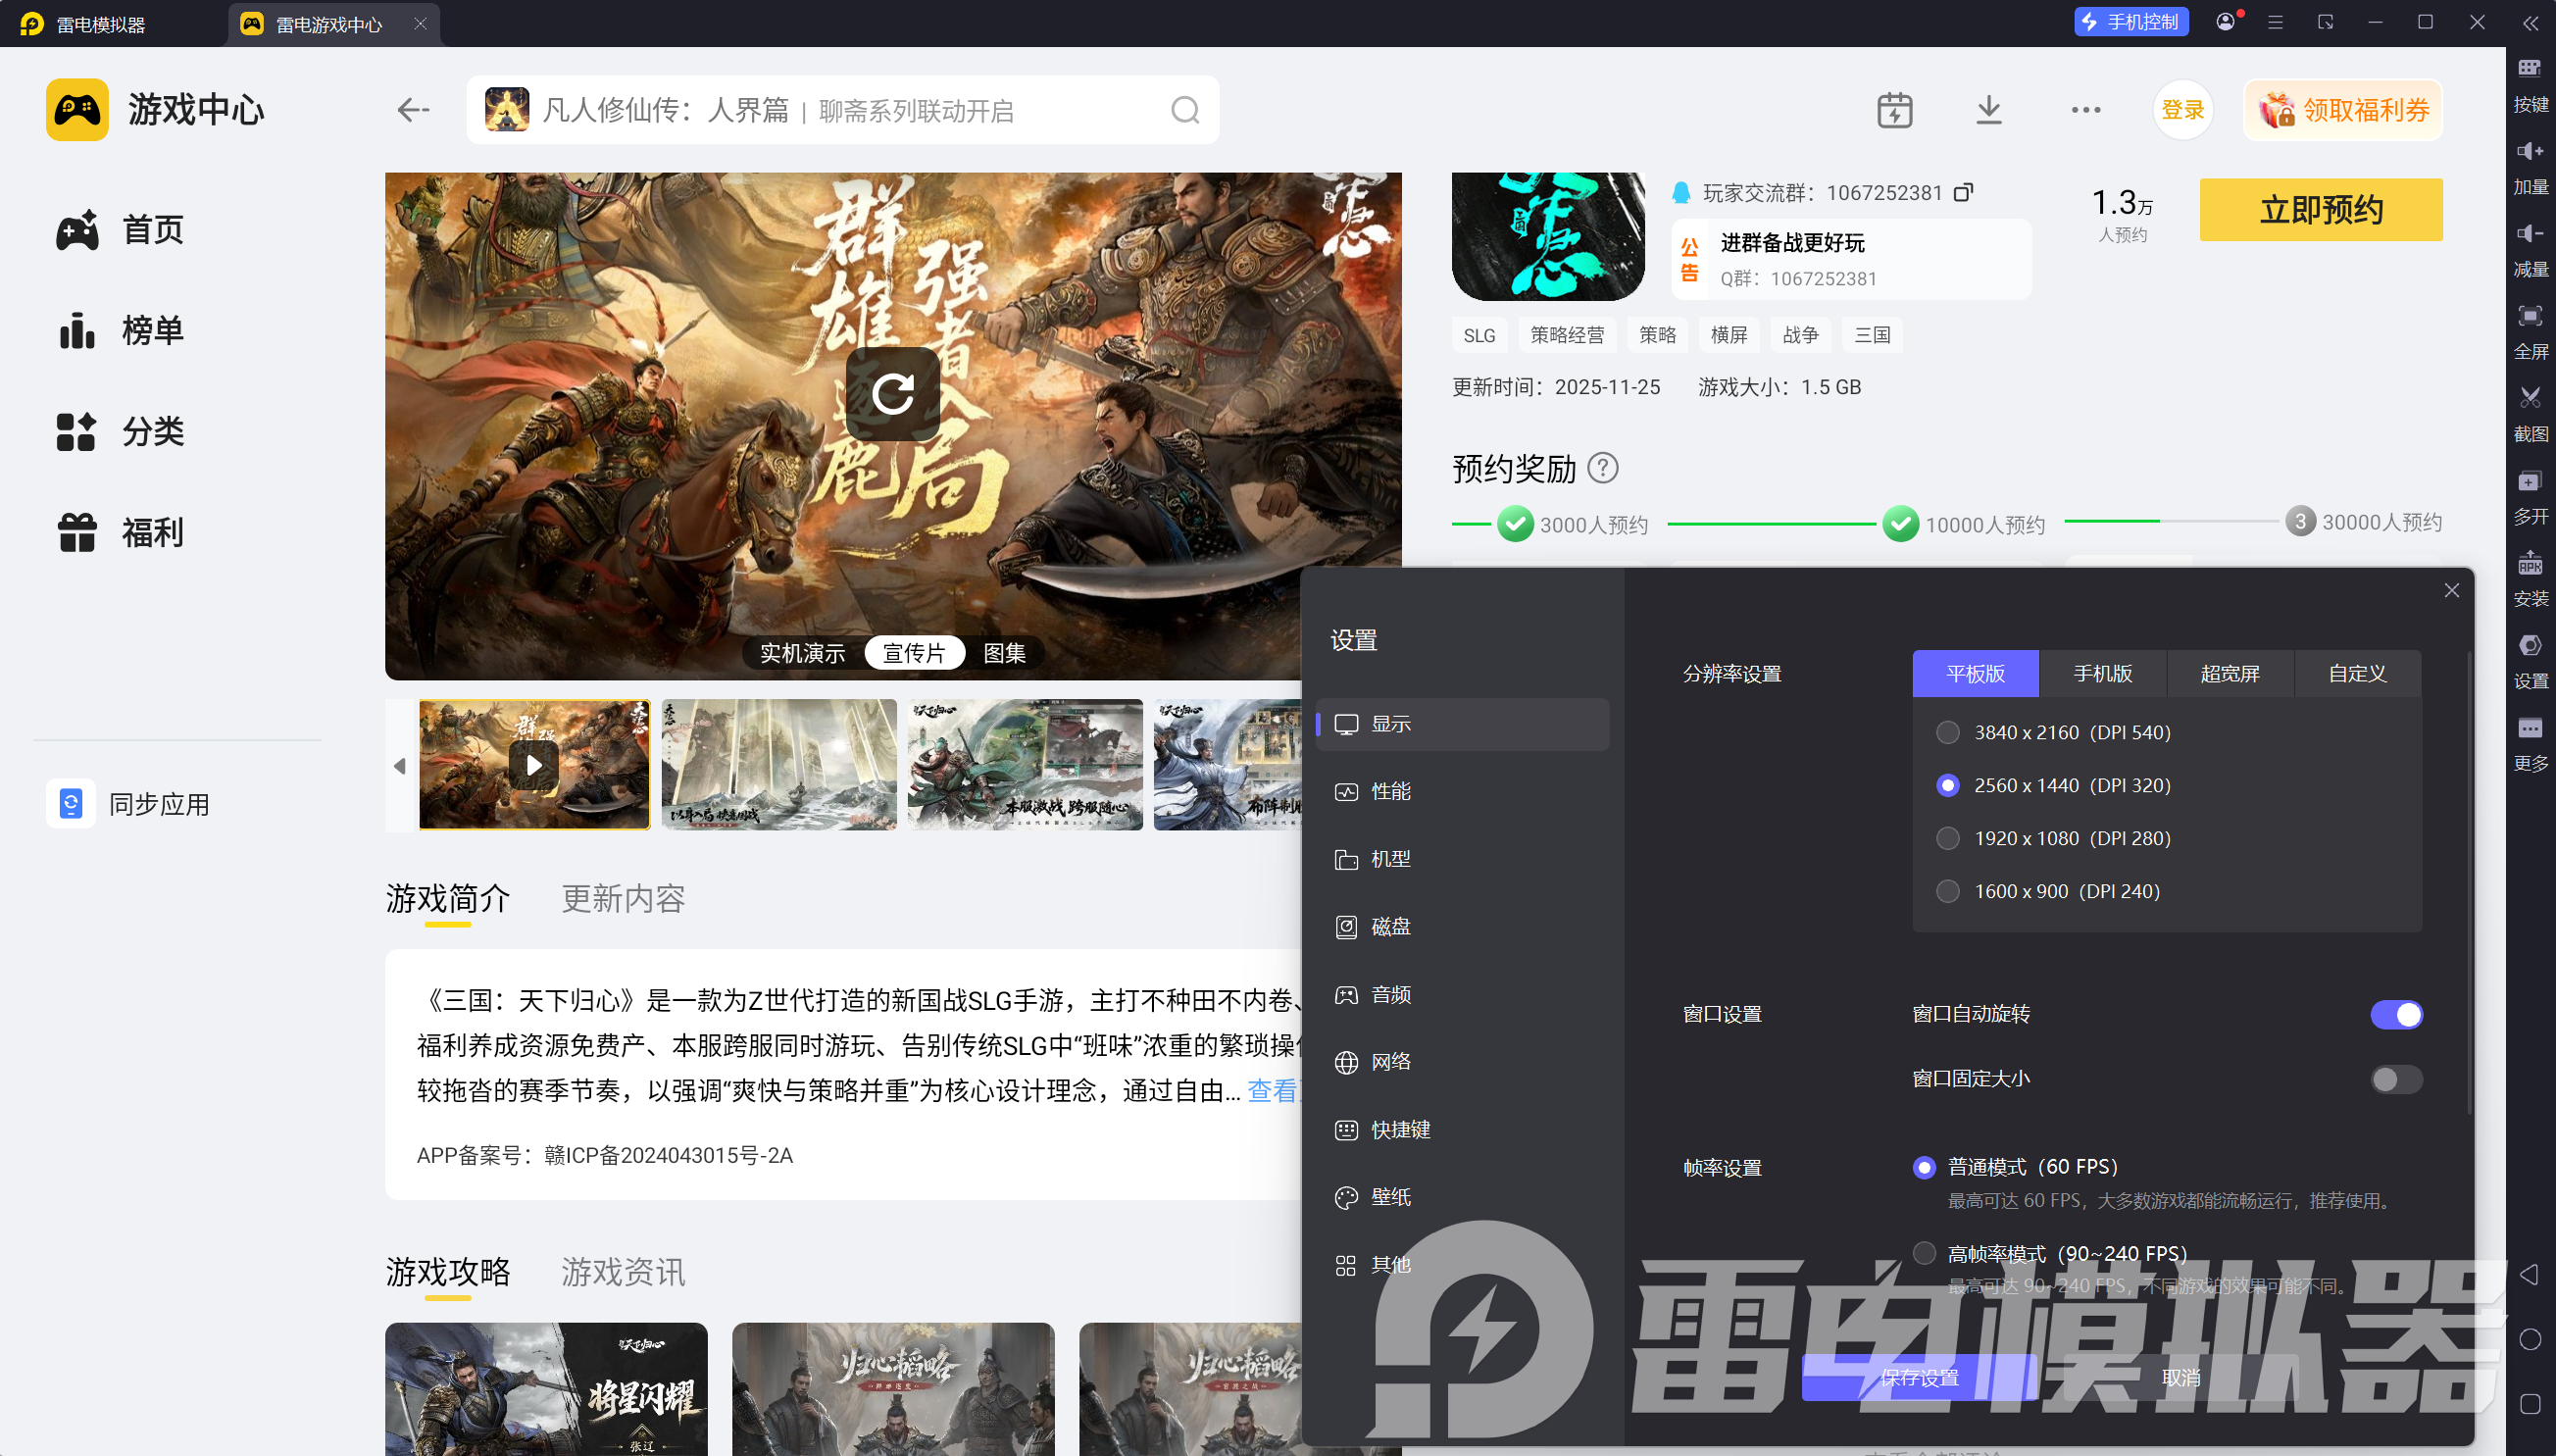Open the multi-instance (多开) icon
Image resolution: width=2556 pixels, height=1456 pixels.
tap(2529, 482)
